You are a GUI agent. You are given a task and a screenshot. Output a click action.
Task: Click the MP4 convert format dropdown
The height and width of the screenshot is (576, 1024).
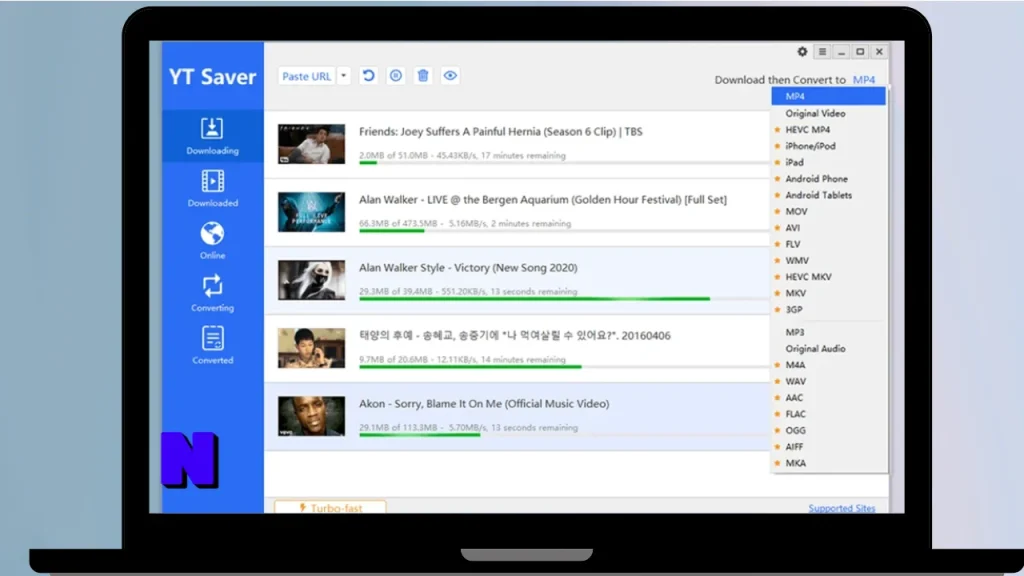[x=864, y=80]
